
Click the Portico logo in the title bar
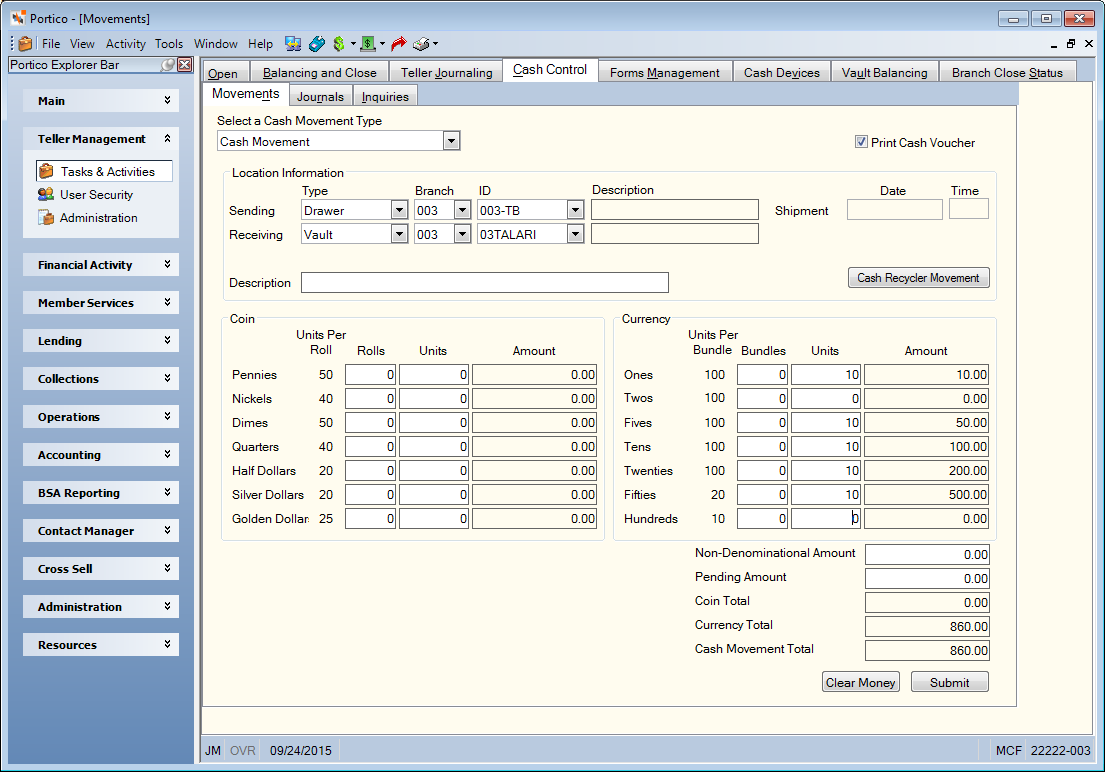18,18
